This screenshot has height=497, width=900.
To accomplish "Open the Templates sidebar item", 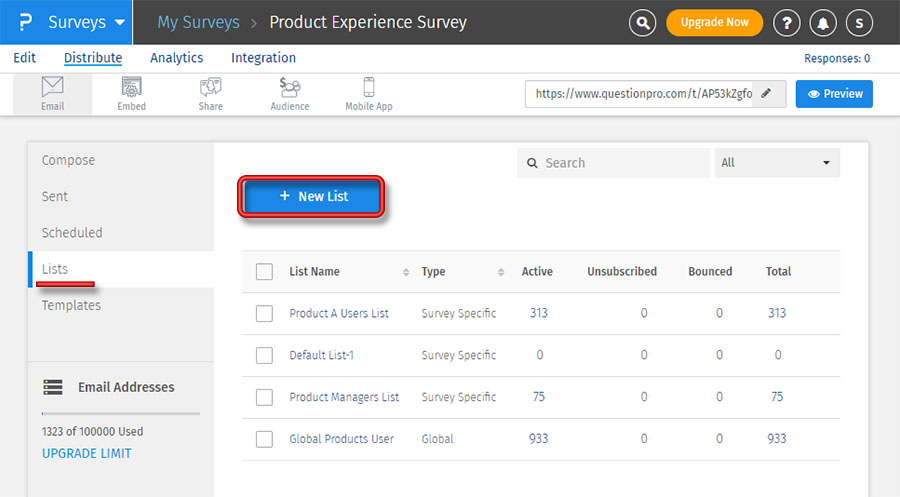I will tap(71, 305).
